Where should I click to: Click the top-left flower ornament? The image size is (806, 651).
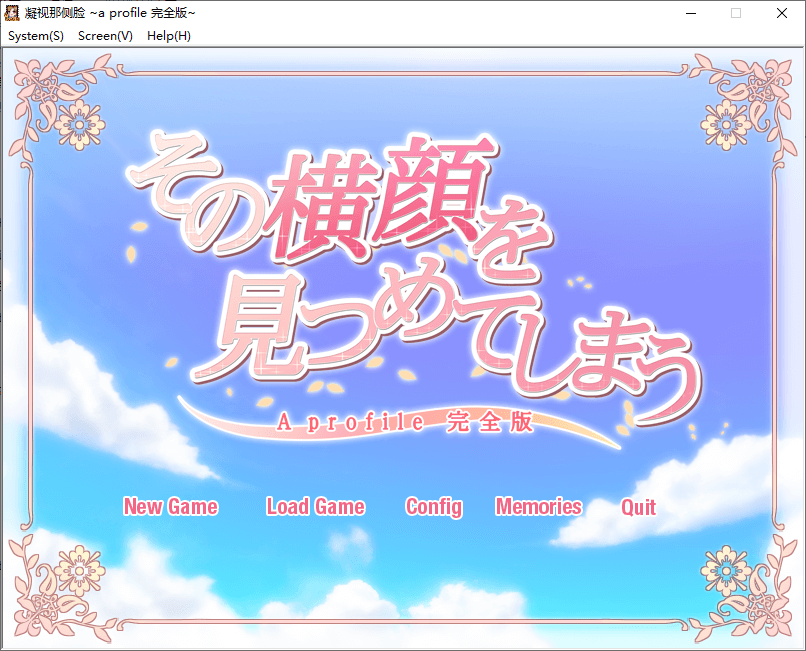pos(78,124)
